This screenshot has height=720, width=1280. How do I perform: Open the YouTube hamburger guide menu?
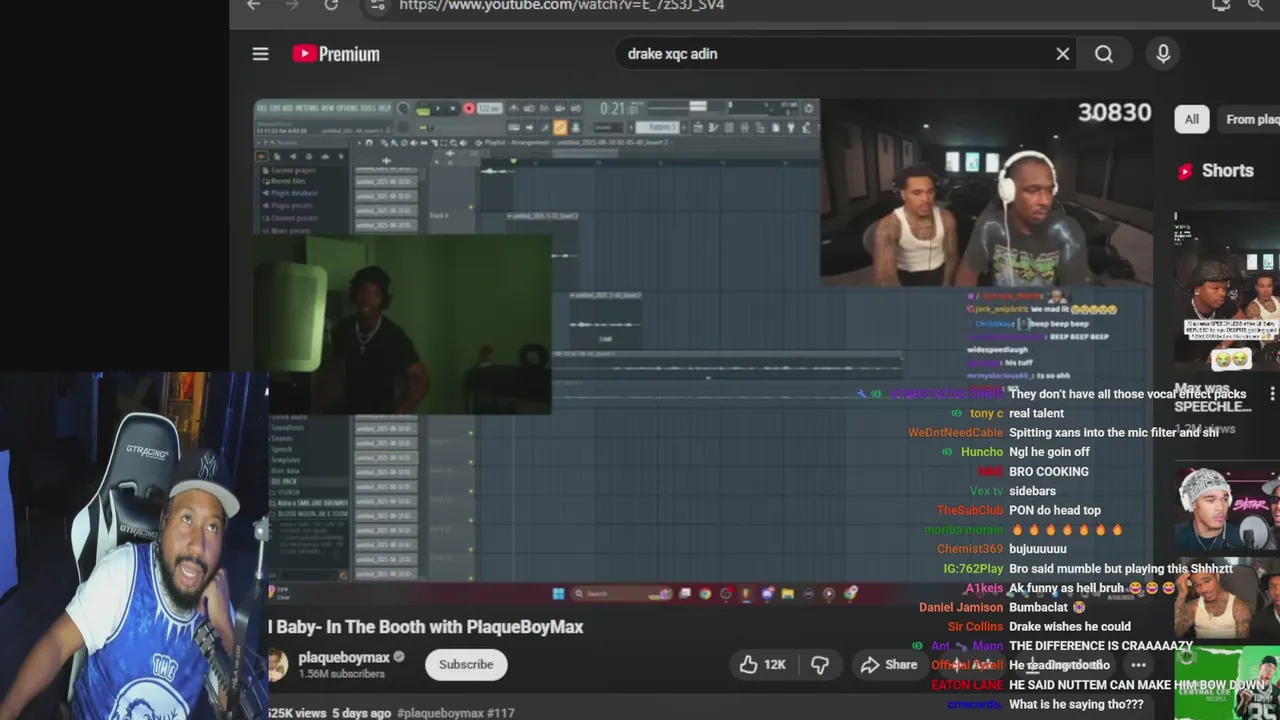[260, 54]
